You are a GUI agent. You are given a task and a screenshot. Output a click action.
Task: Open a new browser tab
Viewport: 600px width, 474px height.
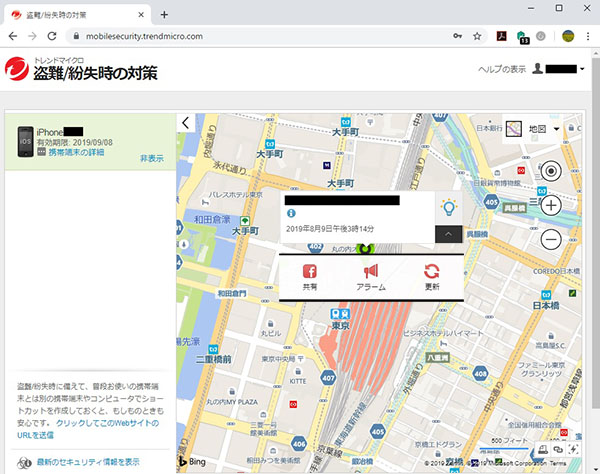pos(164,15)
